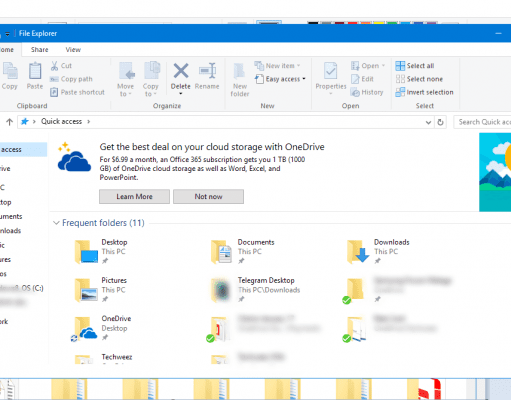Viewport: 511px width, 400px height.
Task: Create a New folder from ribbon
Action: point(240,80)
